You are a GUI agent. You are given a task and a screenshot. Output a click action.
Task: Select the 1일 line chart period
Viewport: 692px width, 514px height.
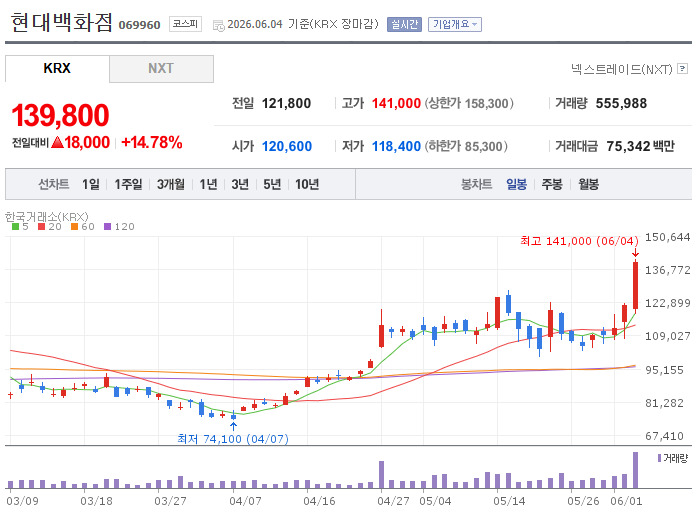tap(91, 184)
